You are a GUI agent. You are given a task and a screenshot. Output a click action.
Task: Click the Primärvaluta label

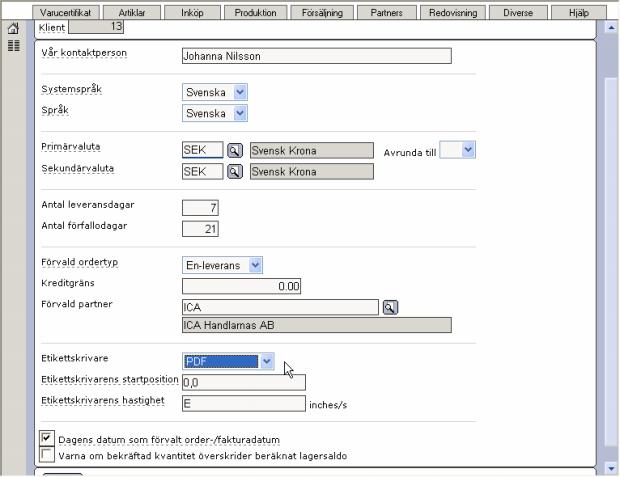pos(71,147)
